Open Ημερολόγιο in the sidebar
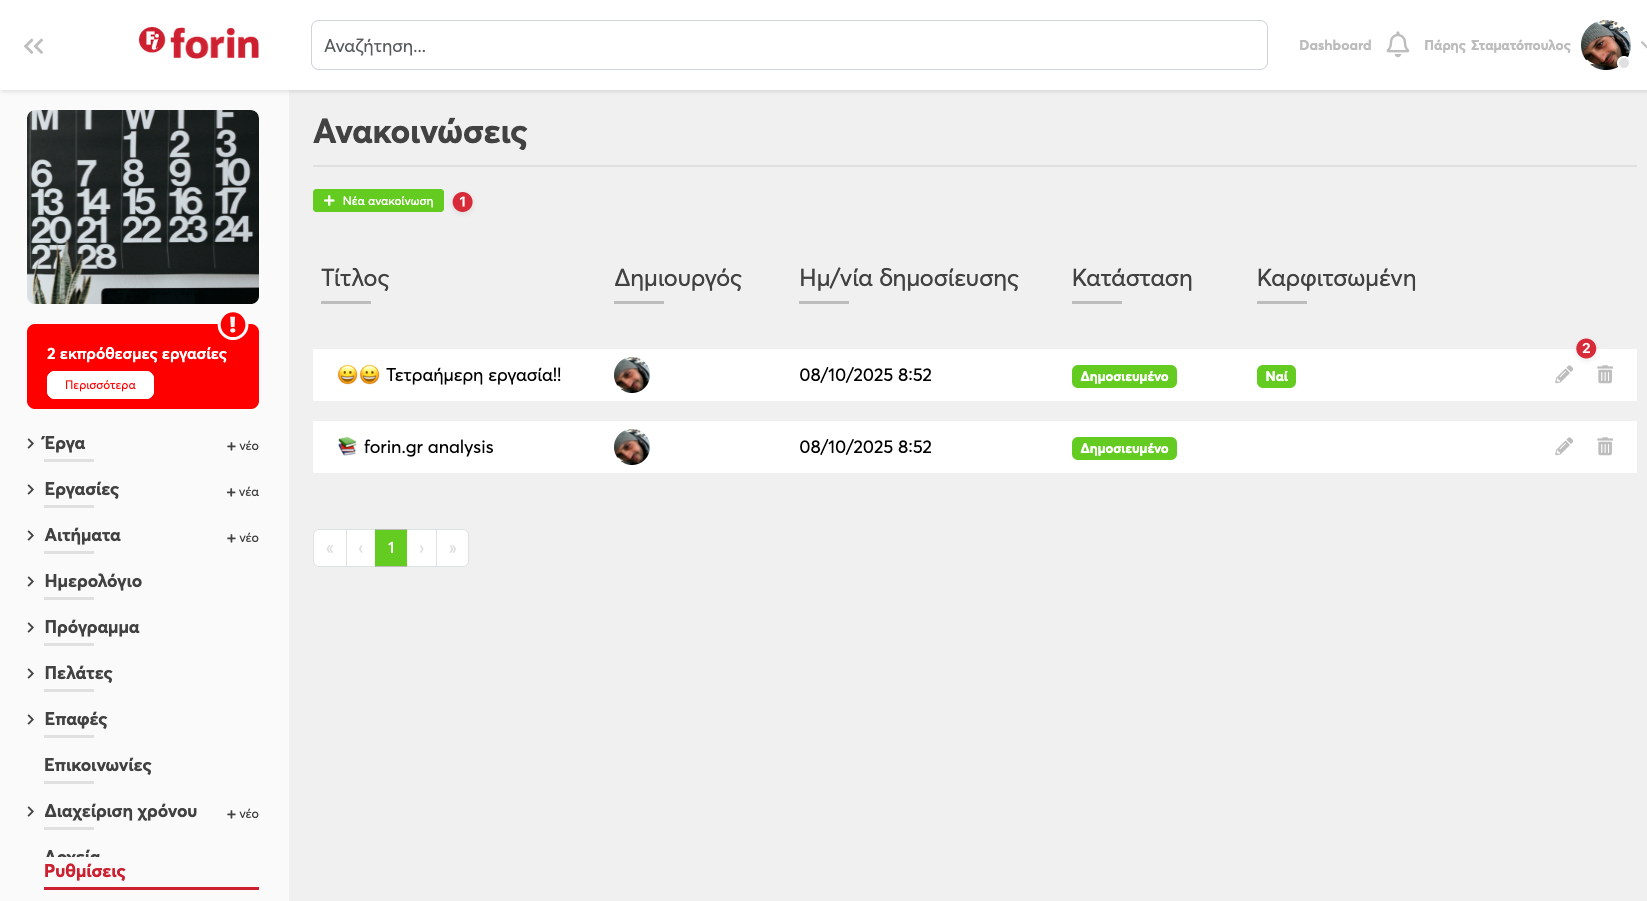This screenshot has width=1647, height=901. tap(93, 581)
